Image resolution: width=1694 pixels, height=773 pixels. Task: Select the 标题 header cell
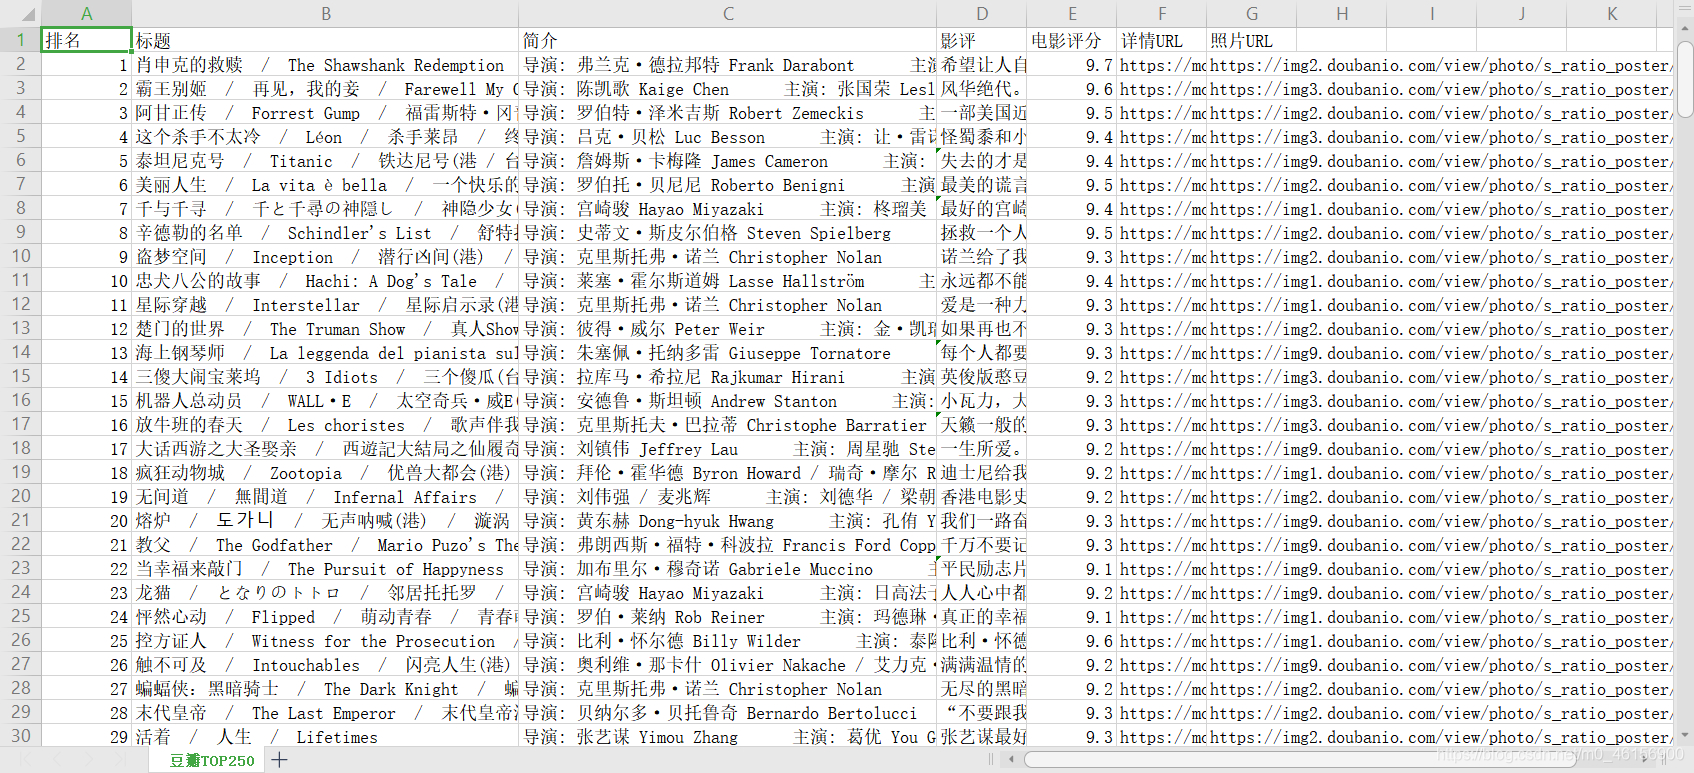(326, 40)
